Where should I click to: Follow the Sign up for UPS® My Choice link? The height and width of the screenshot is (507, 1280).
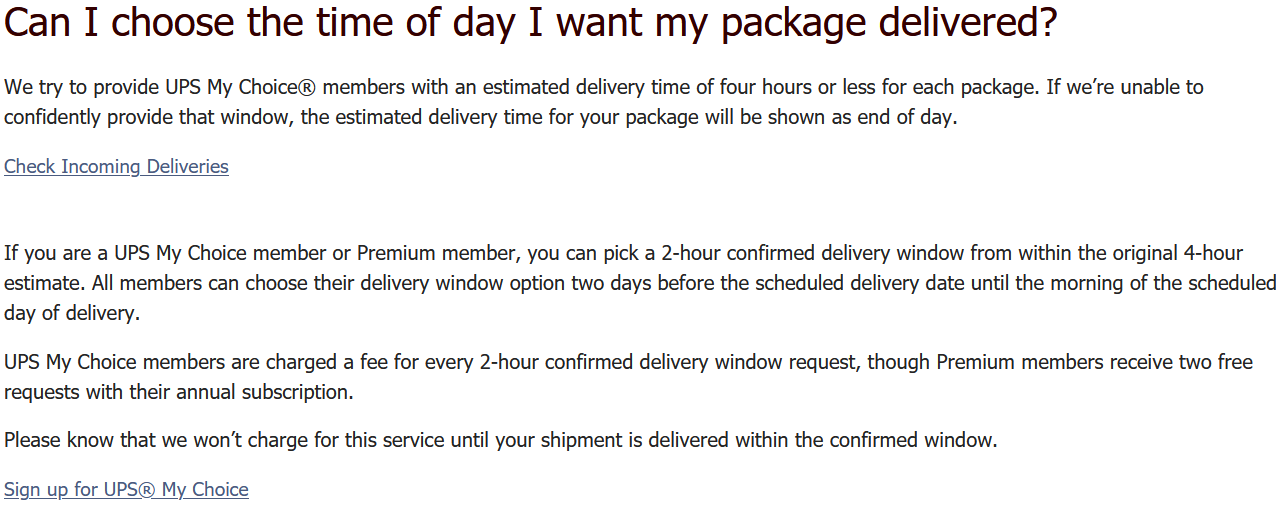tap(126, 489)
